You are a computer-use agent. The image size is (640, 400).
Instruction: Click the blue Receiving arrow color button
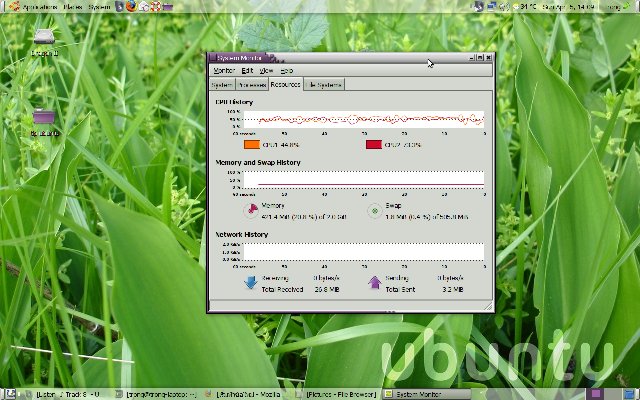251,282
